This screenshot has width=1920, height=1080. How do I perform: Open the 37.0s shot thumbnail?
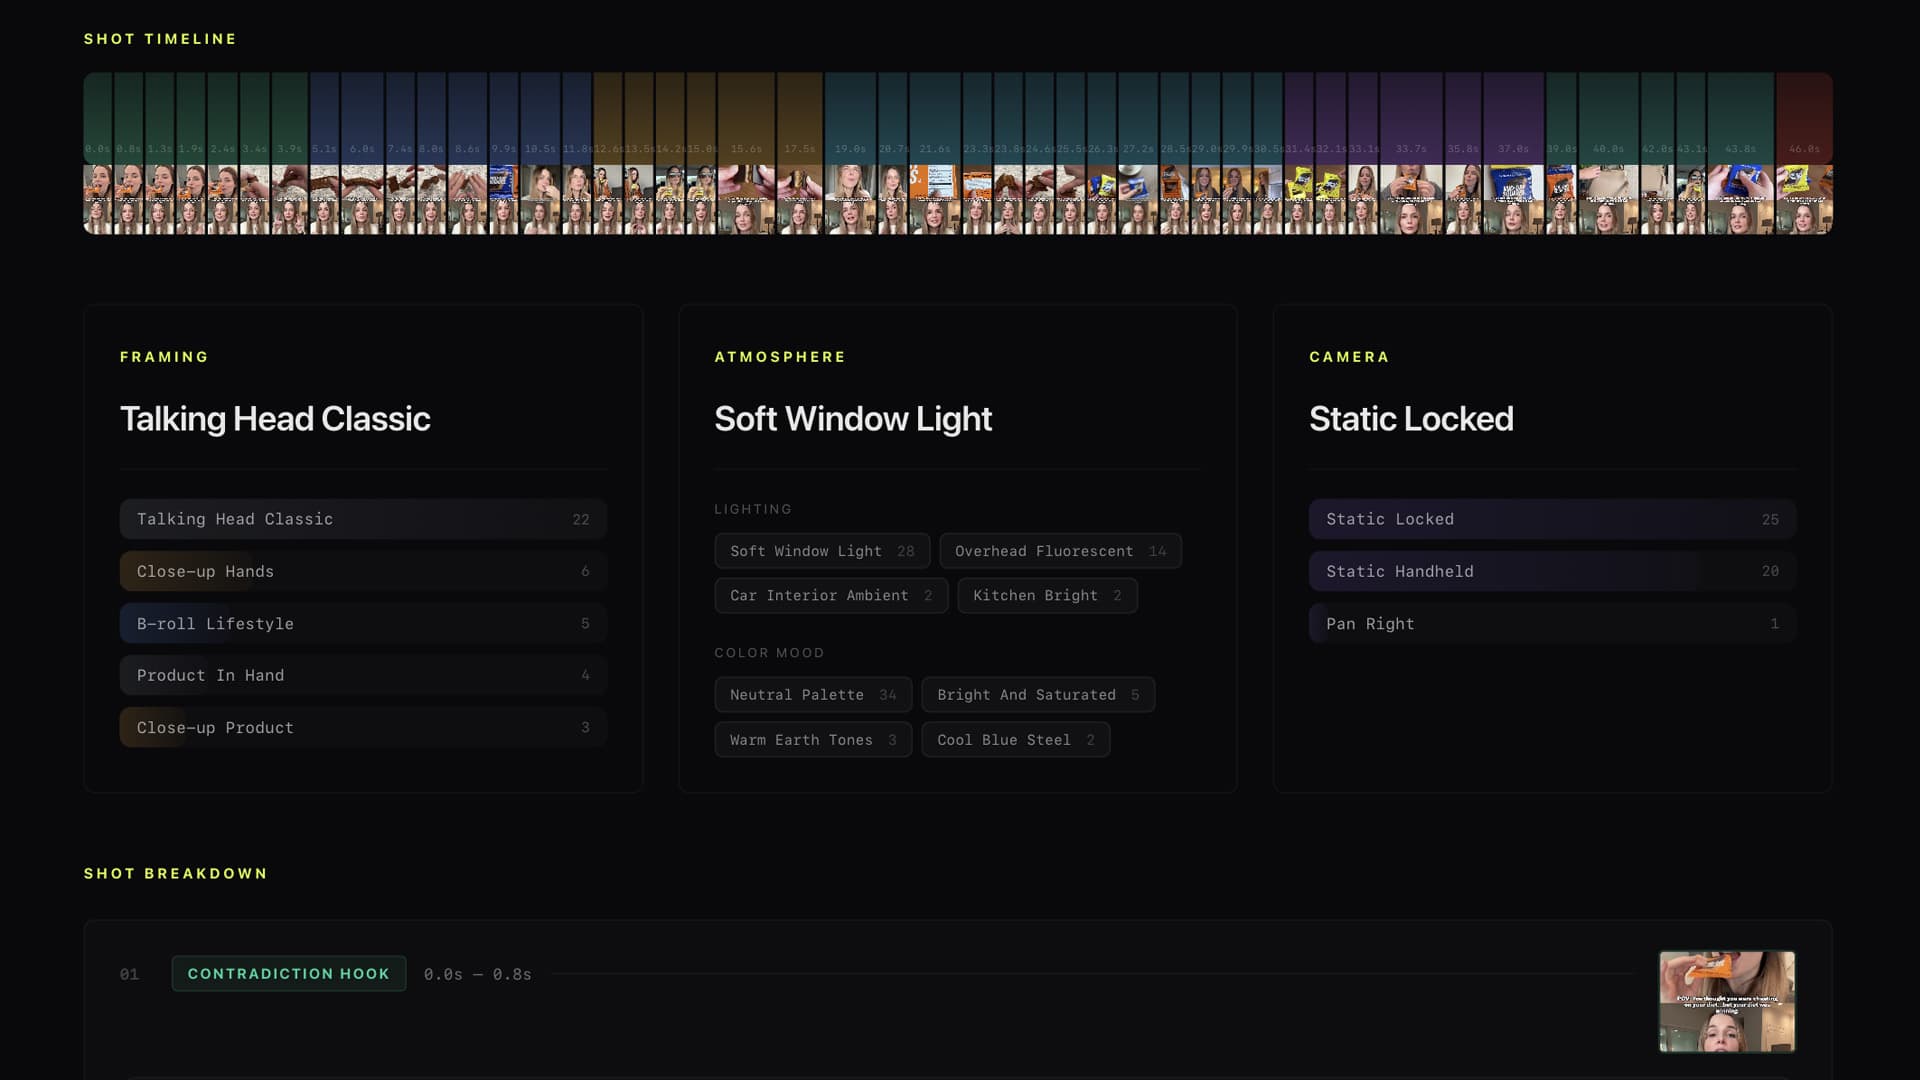[x=1513, y=200]
